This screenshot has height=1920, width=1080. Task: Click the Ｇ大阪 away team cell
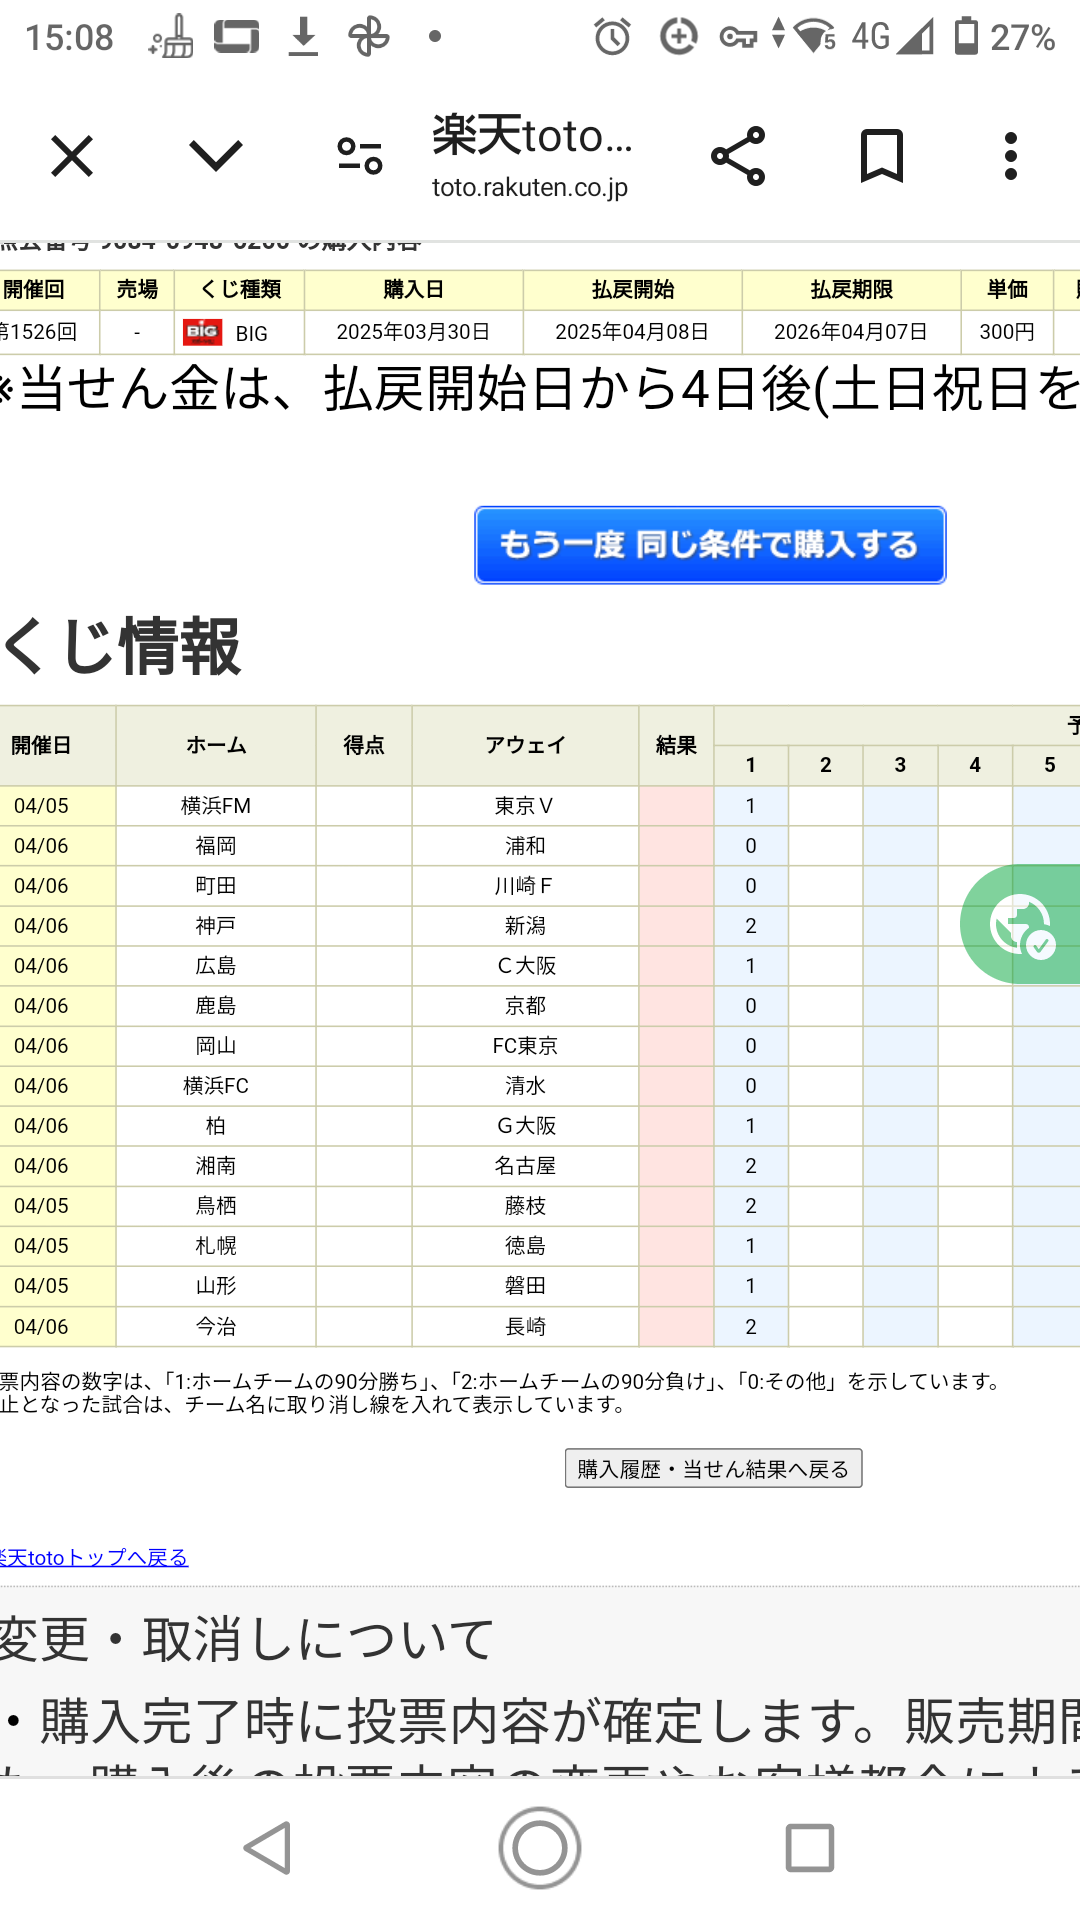tap(526, 1126)
